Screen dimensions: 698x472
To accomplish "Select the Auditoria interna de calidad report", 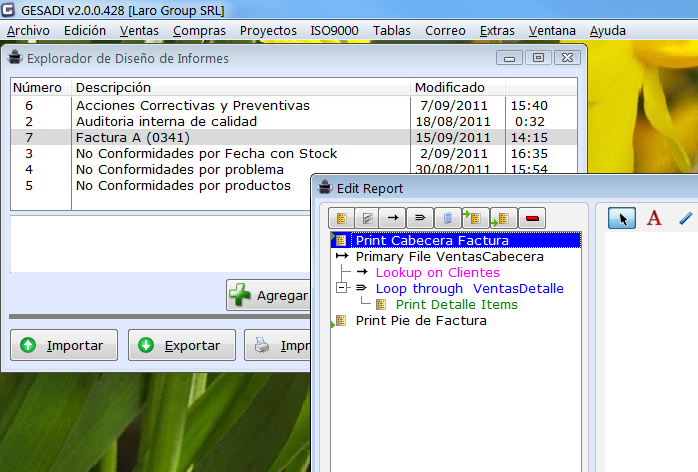I will click(x=166, y=122).
